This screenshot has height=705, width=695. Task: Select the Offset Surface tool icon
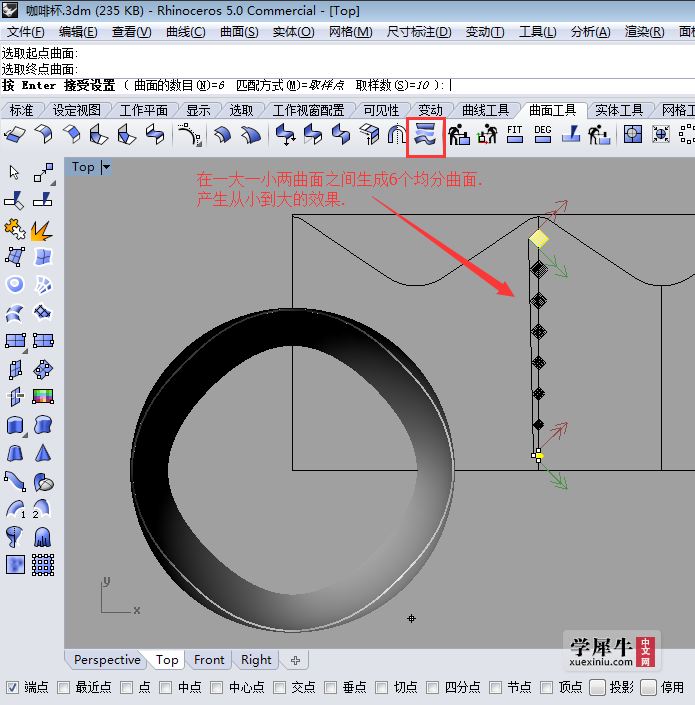(x=223, y=134)
